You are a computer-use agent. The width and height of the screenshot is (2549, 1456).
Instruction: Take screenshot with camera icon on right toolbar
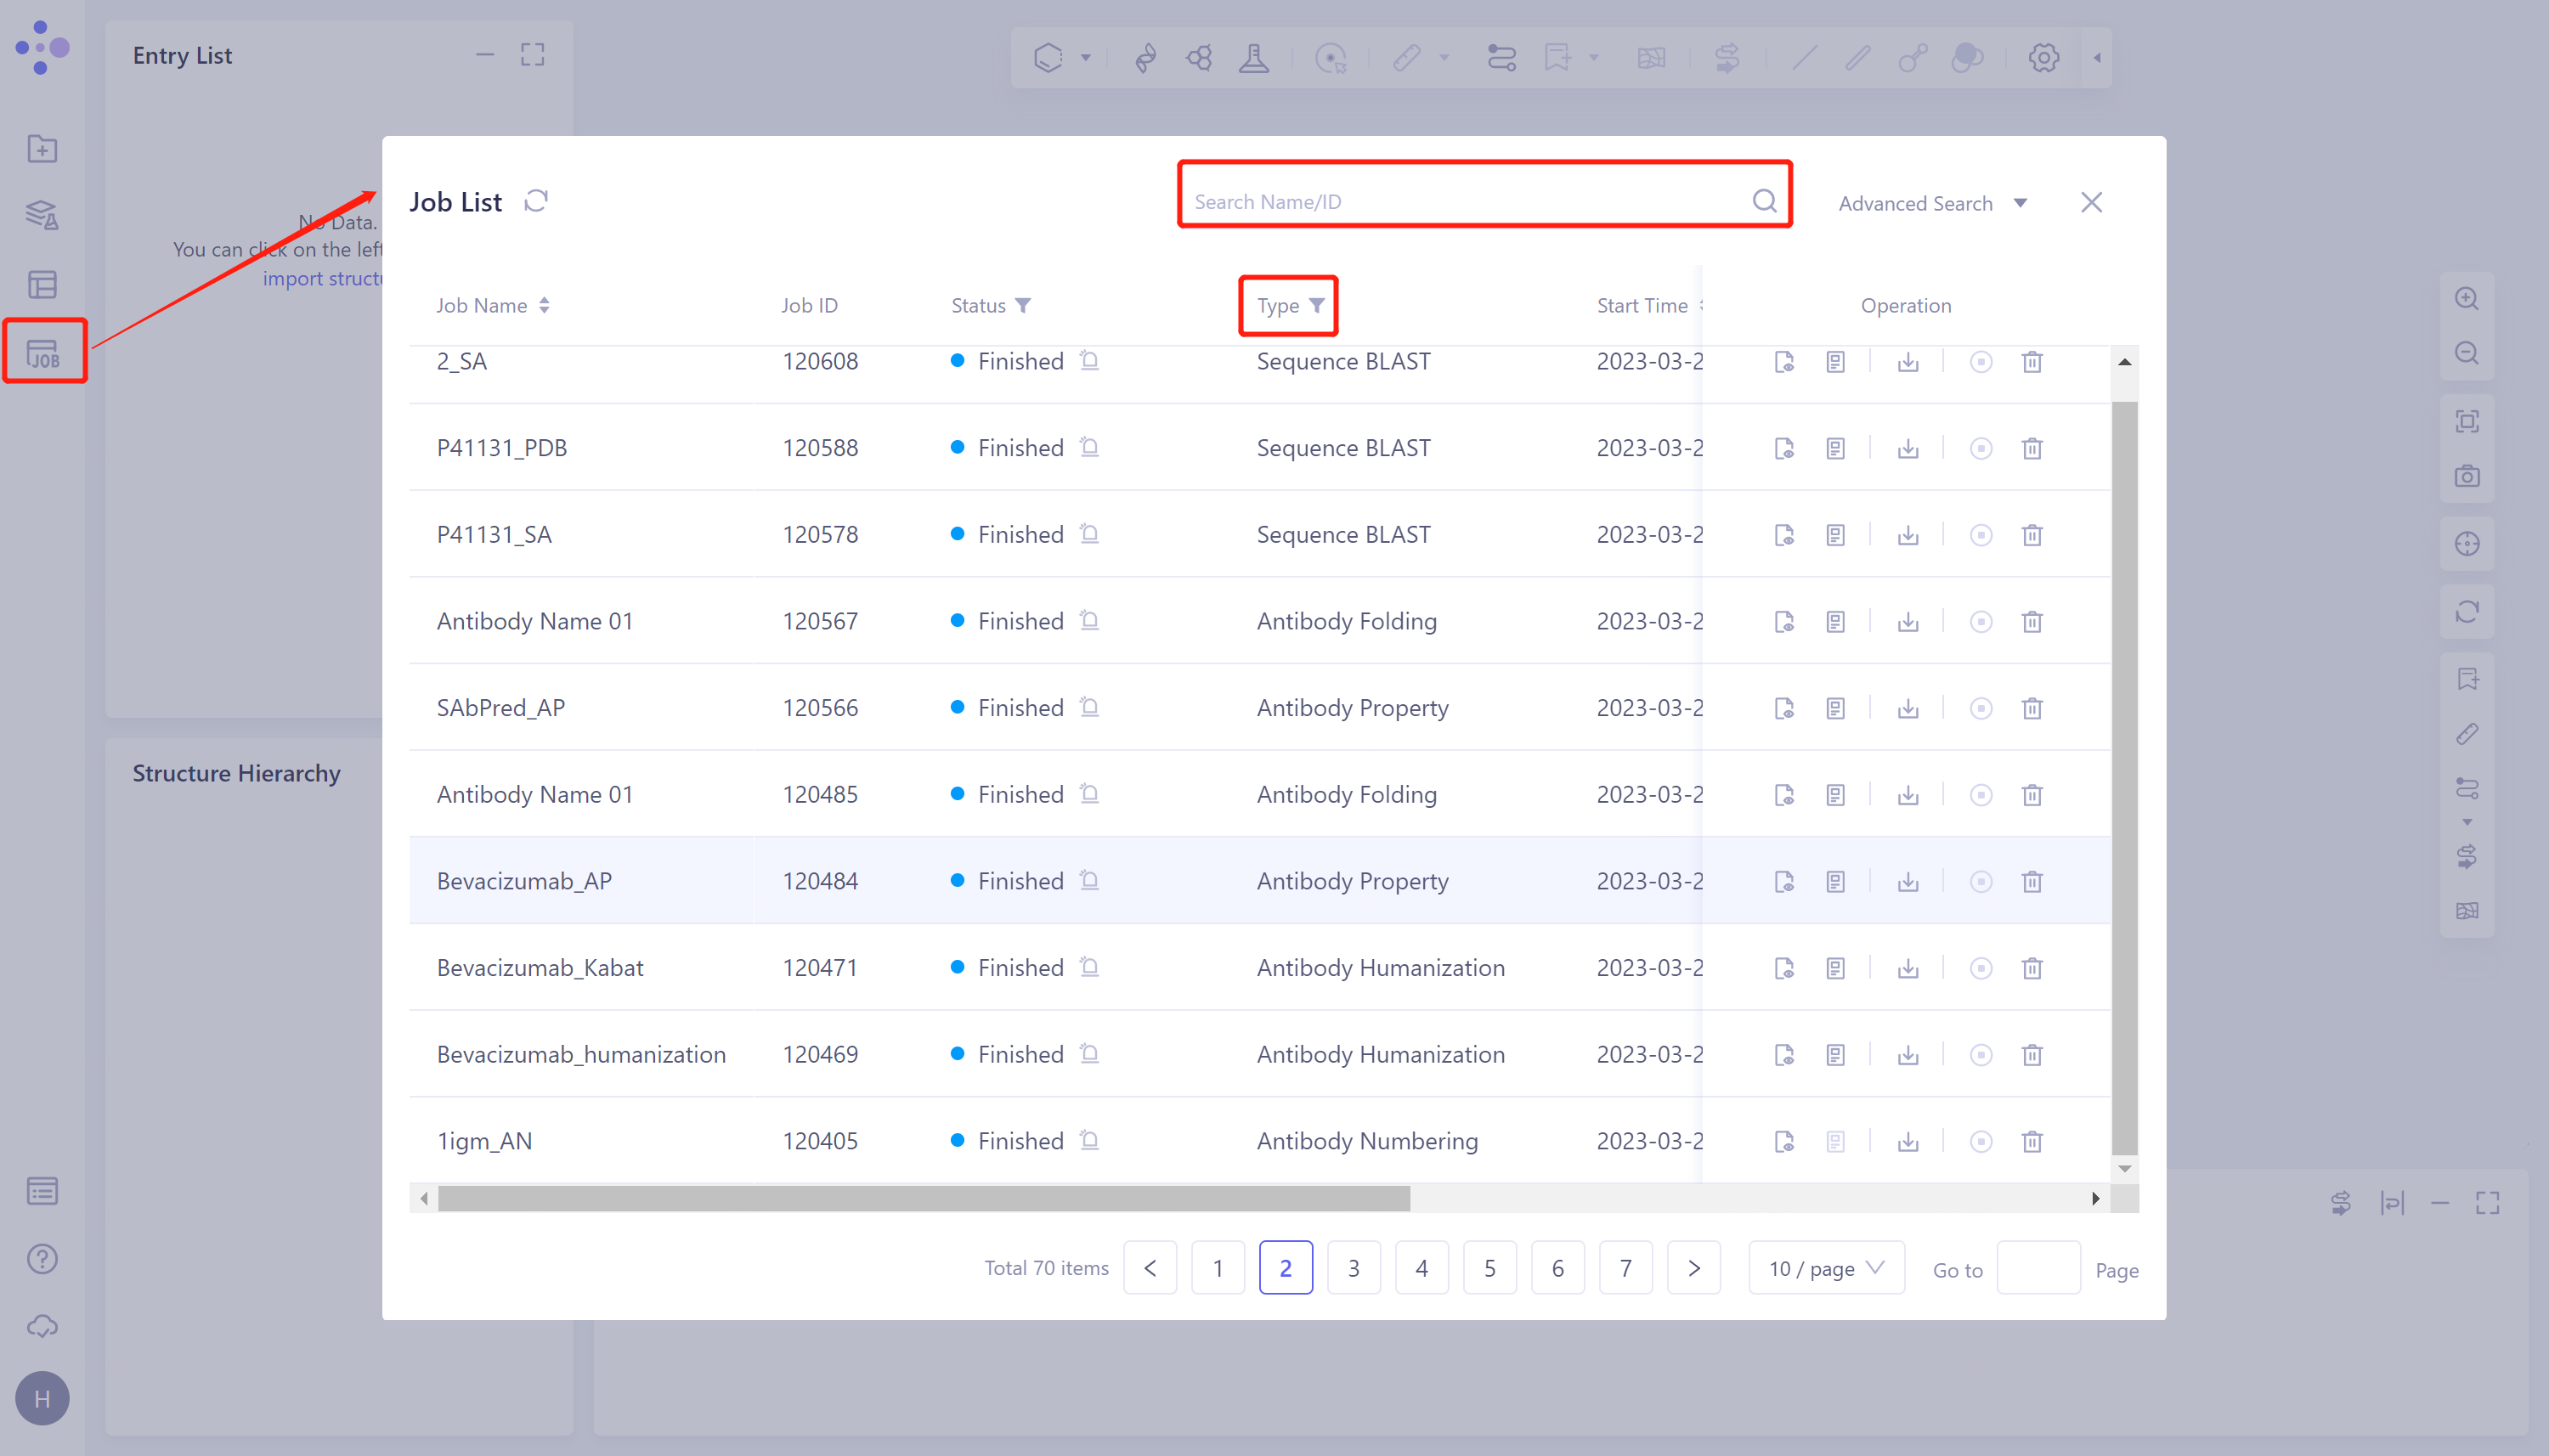point(2467,476)
